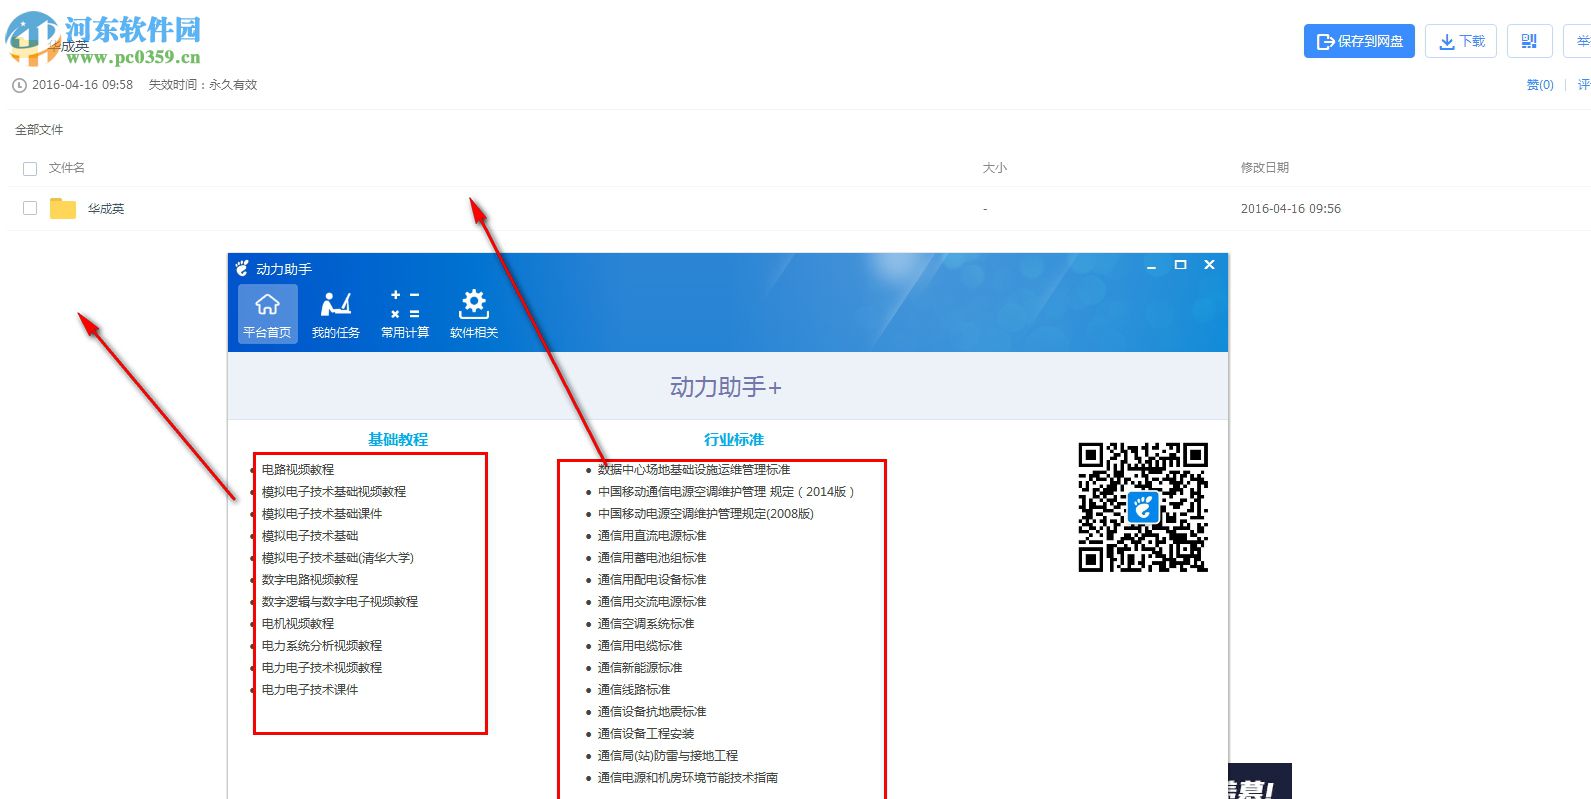Click the 行业标准 section heading
The height and width of the screenshot is (799, 1591).
734,440
